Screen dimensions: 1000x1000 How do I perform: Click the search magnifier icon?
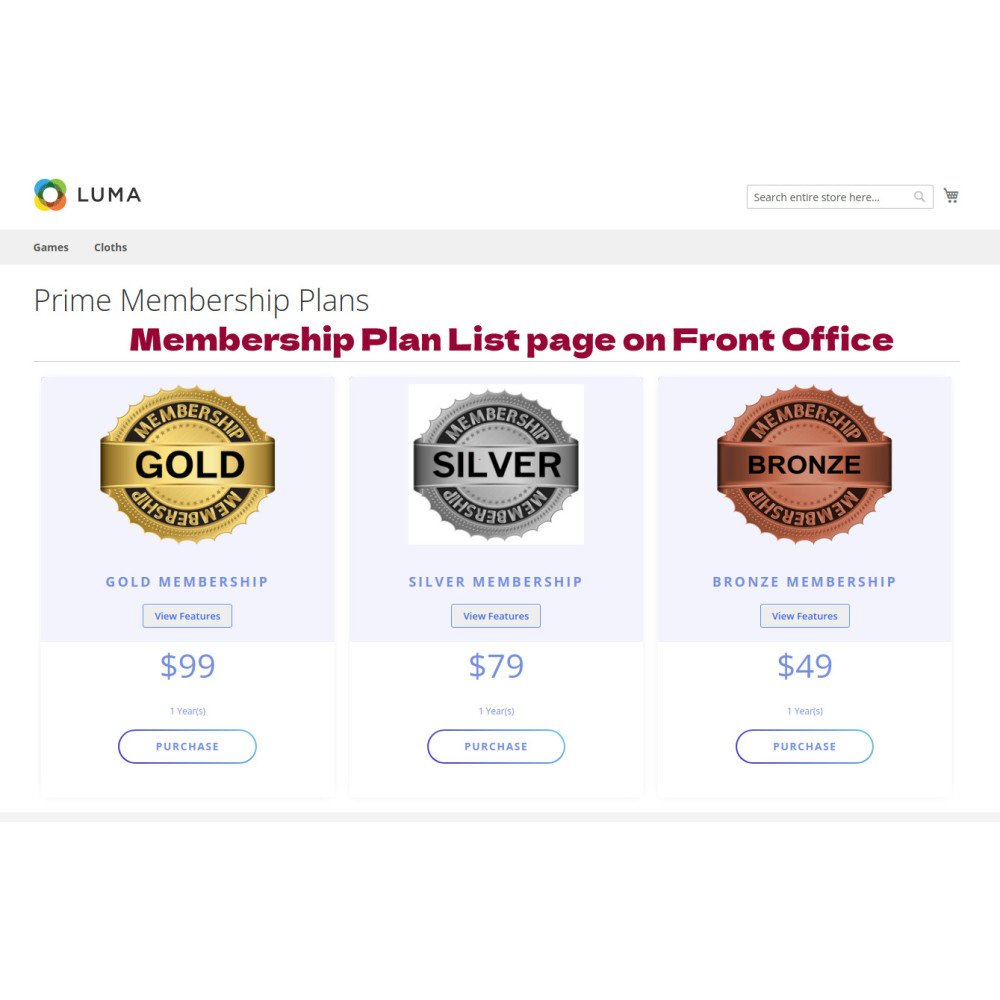click(919, 197)
